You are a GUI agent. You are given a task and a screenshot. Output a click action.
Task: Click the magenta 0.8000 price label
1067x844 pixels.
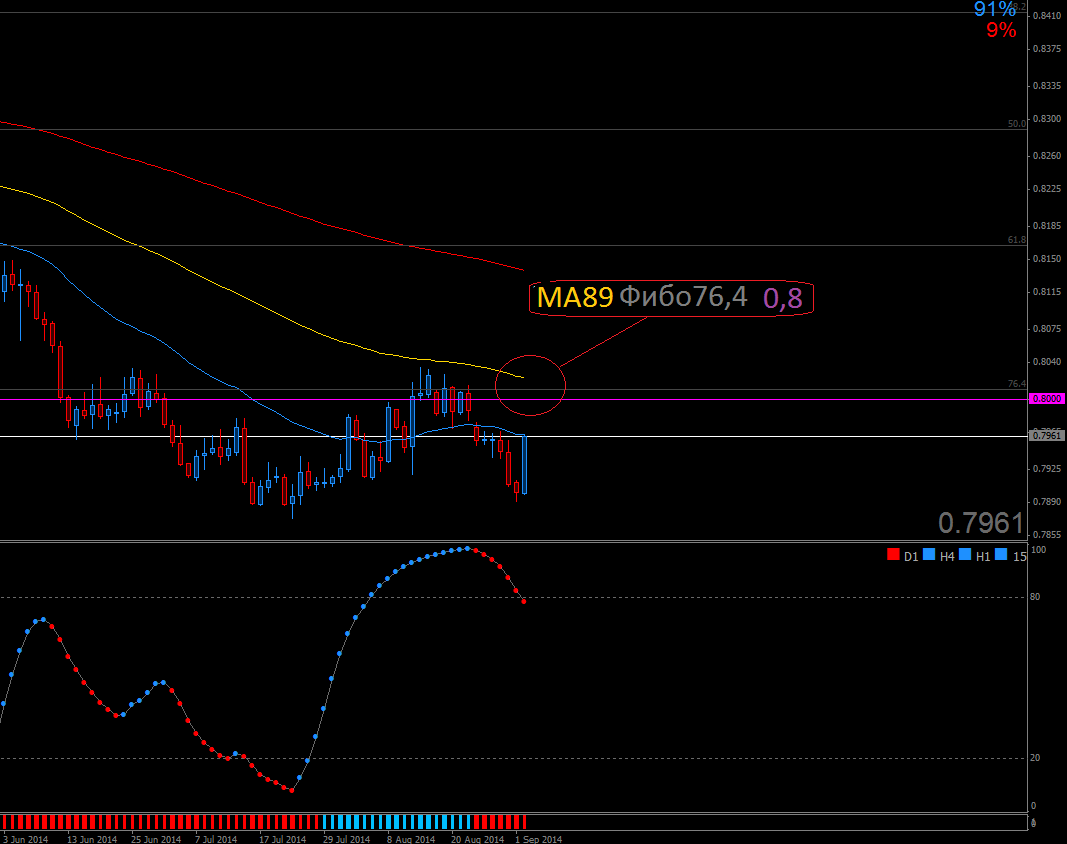[1047, 399]
